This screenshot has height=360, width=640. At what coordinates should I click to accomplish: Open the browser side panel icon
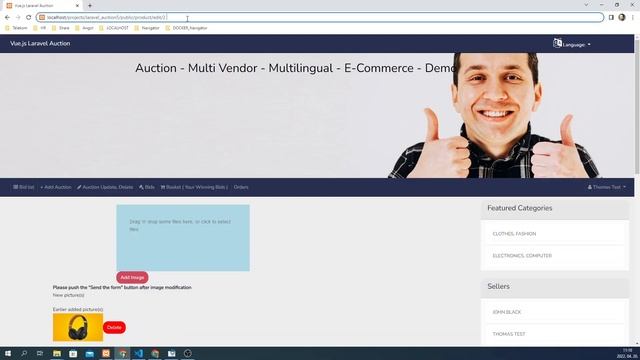click(611, 18)
